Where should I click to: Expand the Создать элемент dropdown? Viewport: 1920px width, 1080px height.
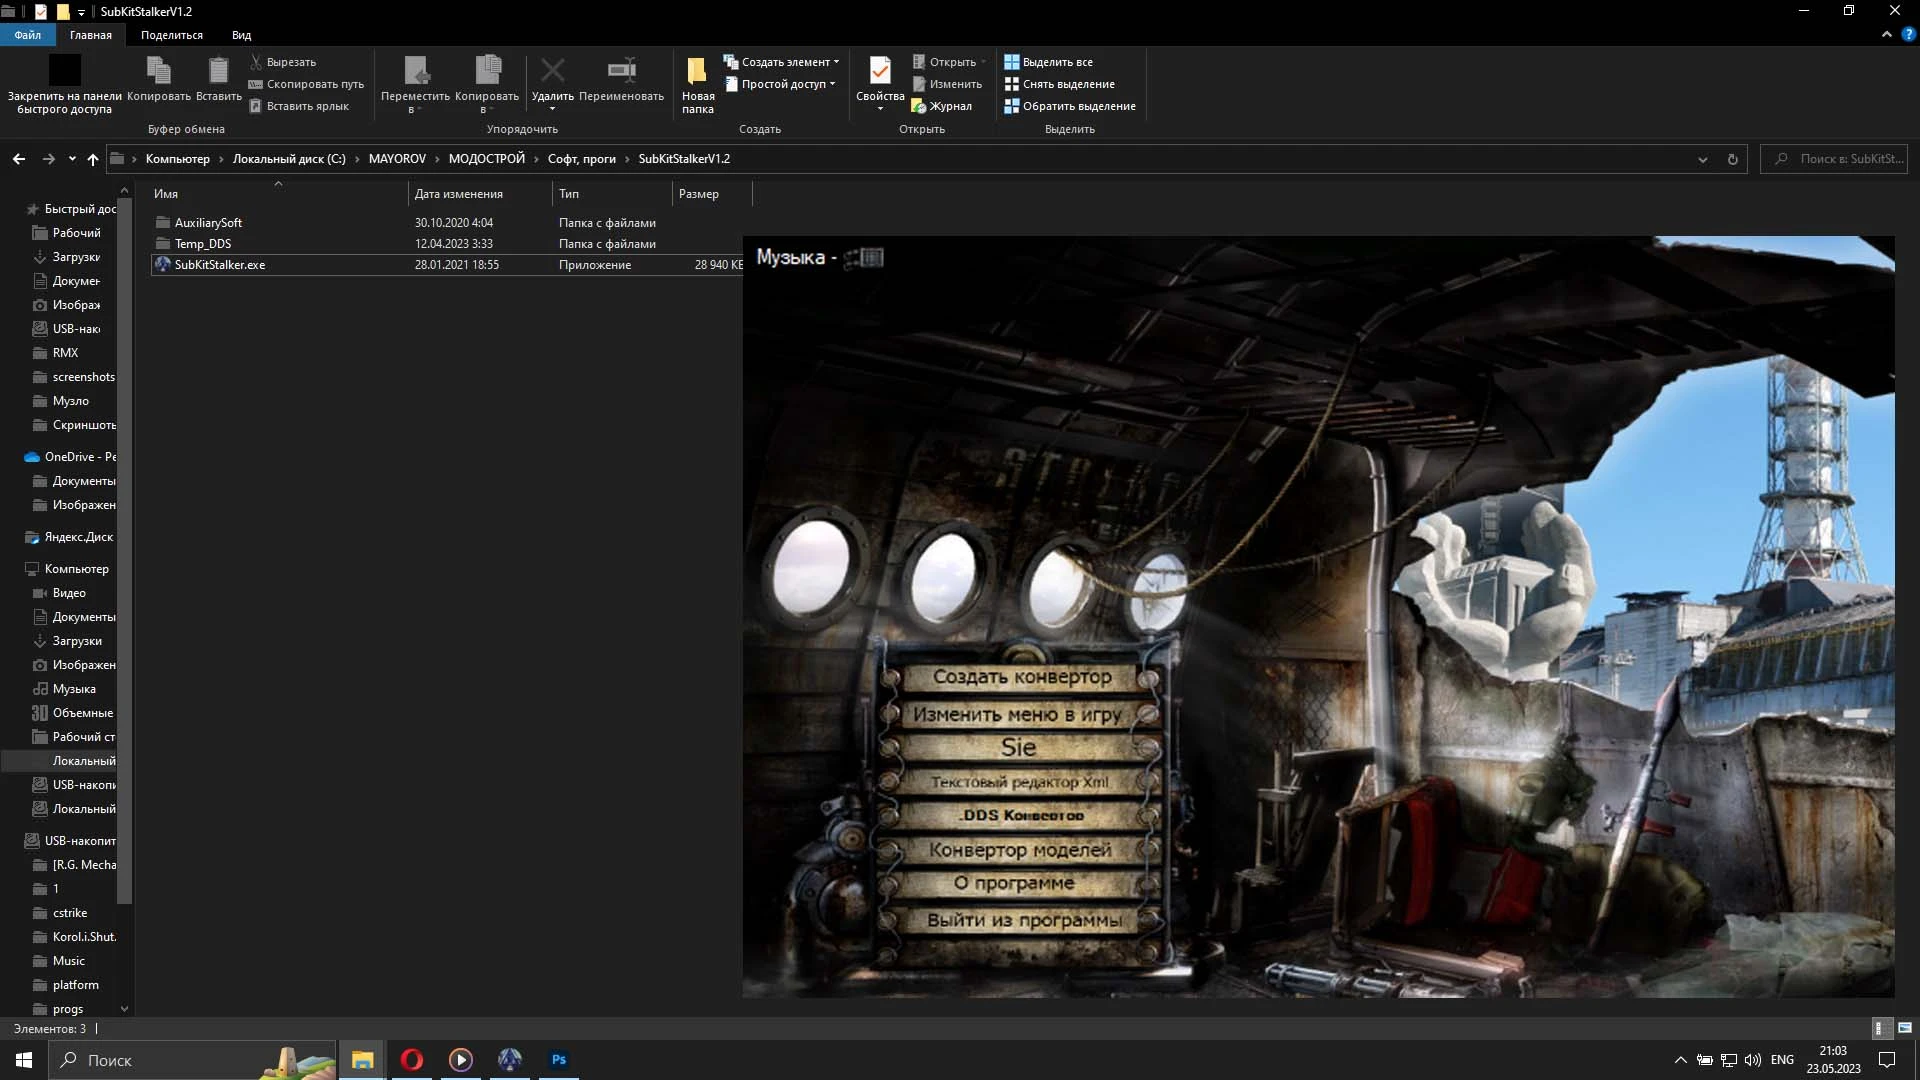(834, 61)
